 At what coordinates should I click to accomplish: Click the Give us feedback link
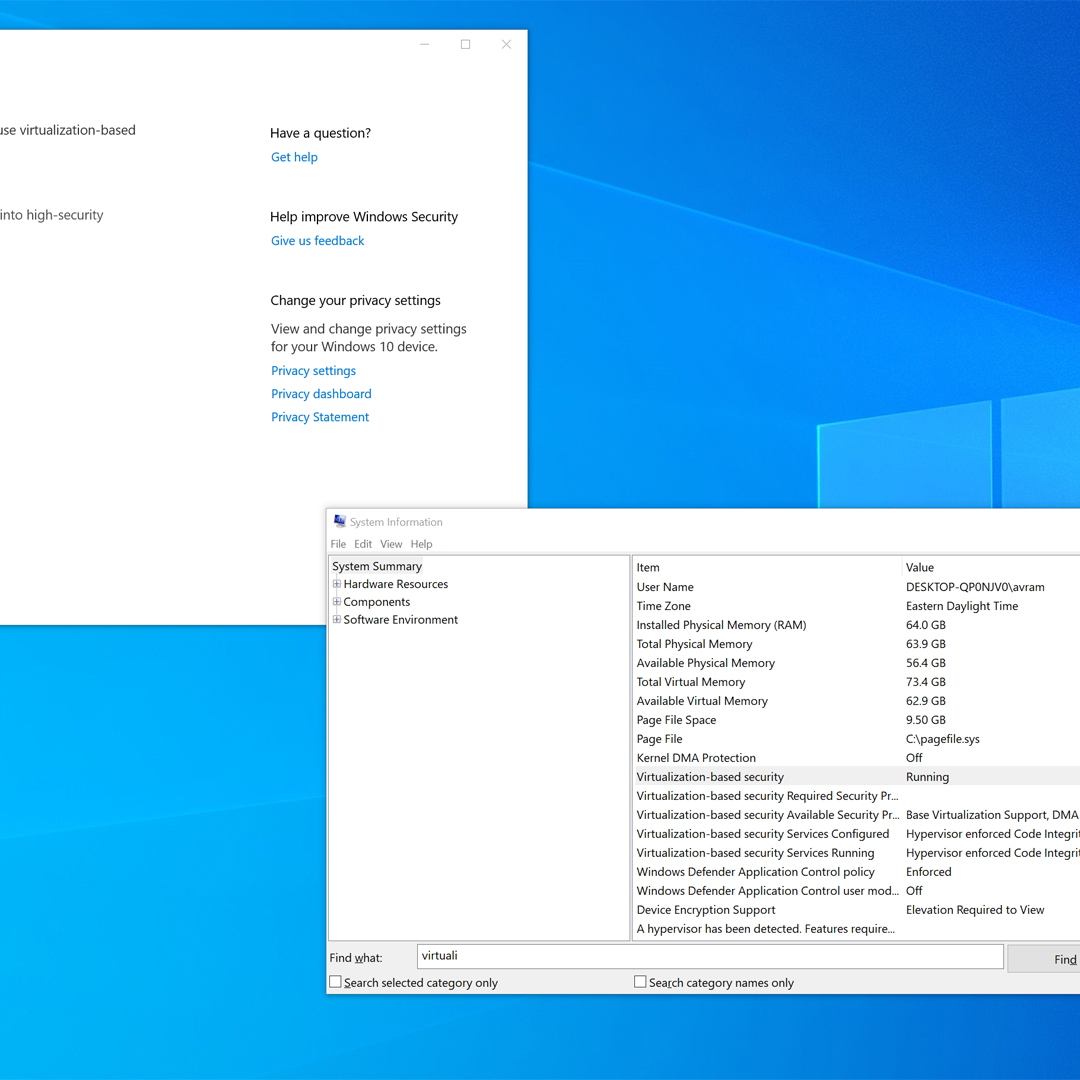pyautogui.click(x=318, y=240)
